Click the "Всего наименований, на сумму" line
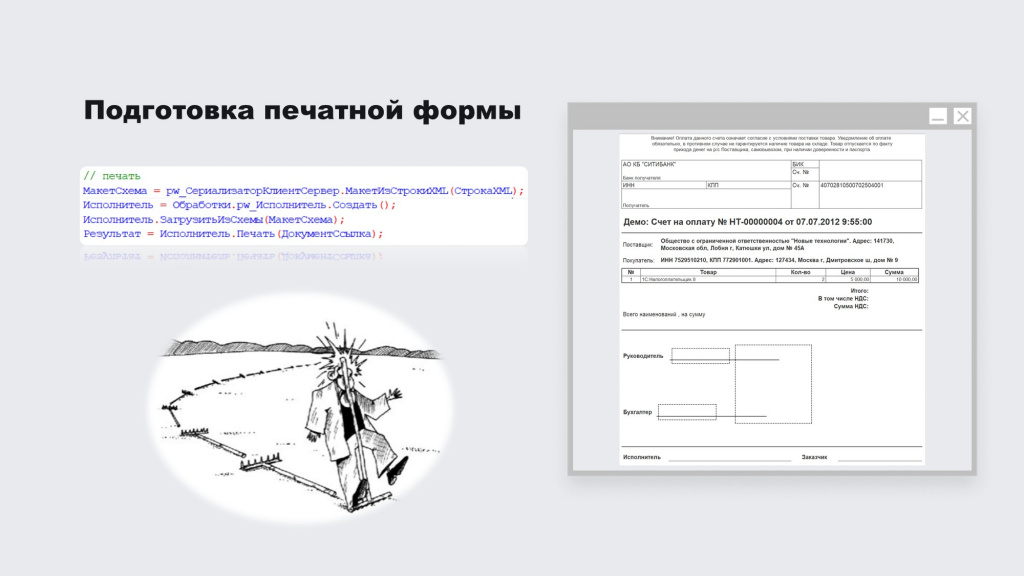The width and height of the screenshot is (1024, 576). click(x=664, y=314)
